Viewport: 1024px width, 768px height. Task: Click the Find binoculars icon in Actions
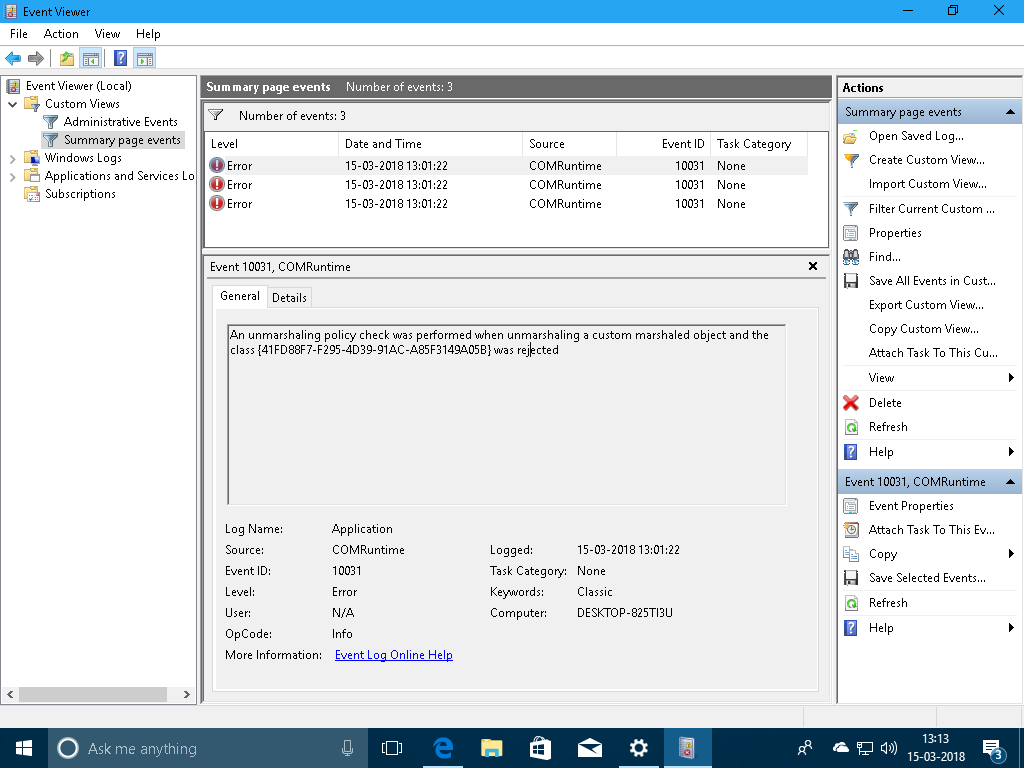(851, 257)
